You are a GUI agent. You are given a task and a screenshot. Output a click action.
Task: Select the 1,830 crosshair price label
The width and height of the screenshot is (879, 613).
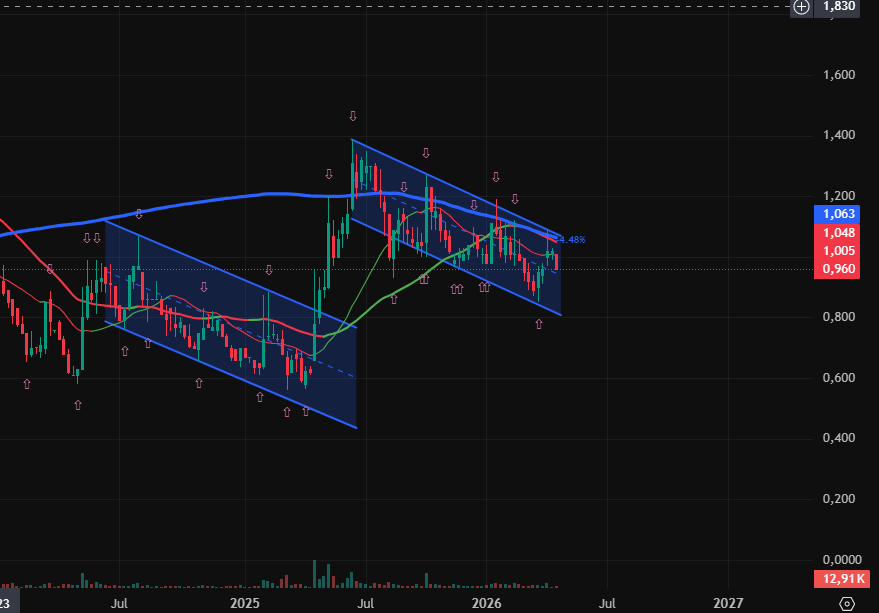838,6
